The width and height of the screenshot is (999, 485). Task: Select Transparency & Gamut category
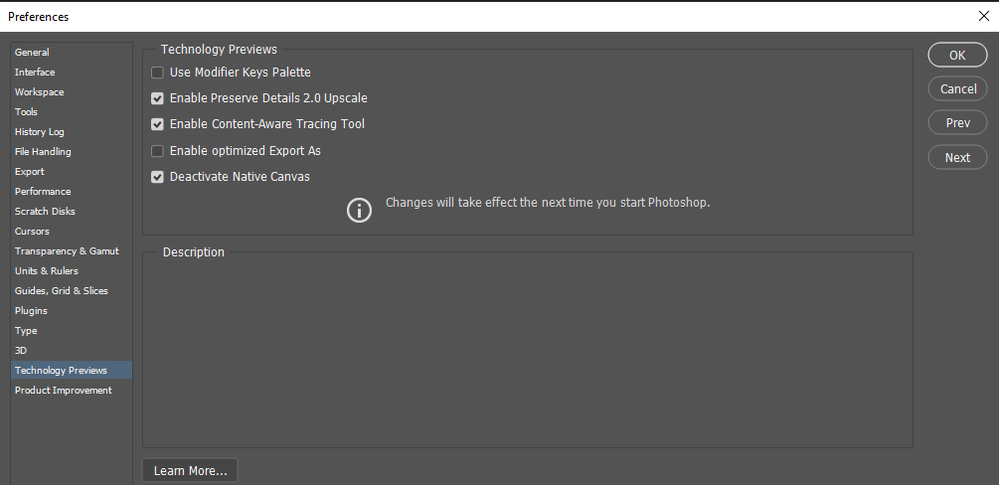click(67, 251)
